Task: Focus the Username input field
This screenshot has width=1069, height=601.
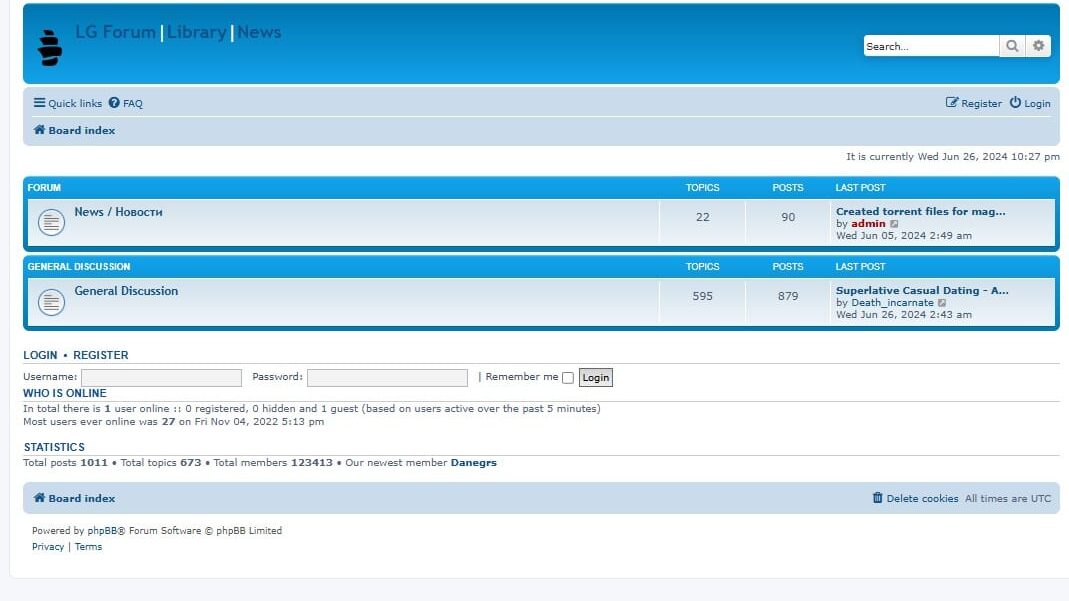Action: coord(161,378)
